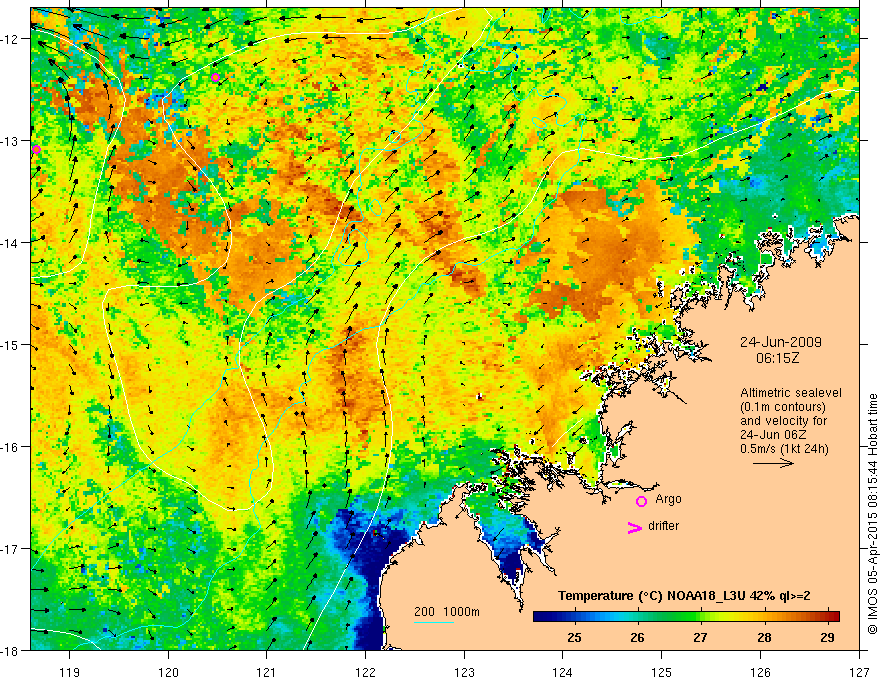
Task: Click the 122 longitude axis label
Action: coord(365,672)
